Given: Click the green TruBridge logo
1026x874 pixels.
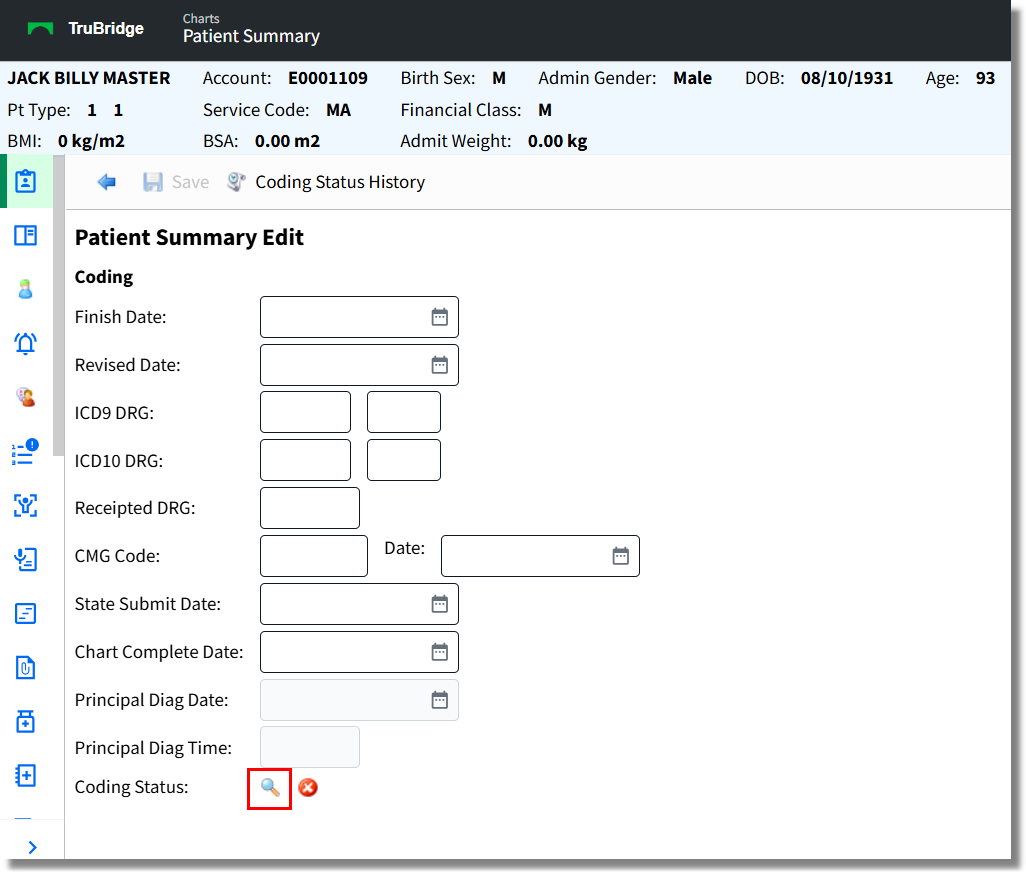Looking at the screenshot, I should tap(41, 29).
